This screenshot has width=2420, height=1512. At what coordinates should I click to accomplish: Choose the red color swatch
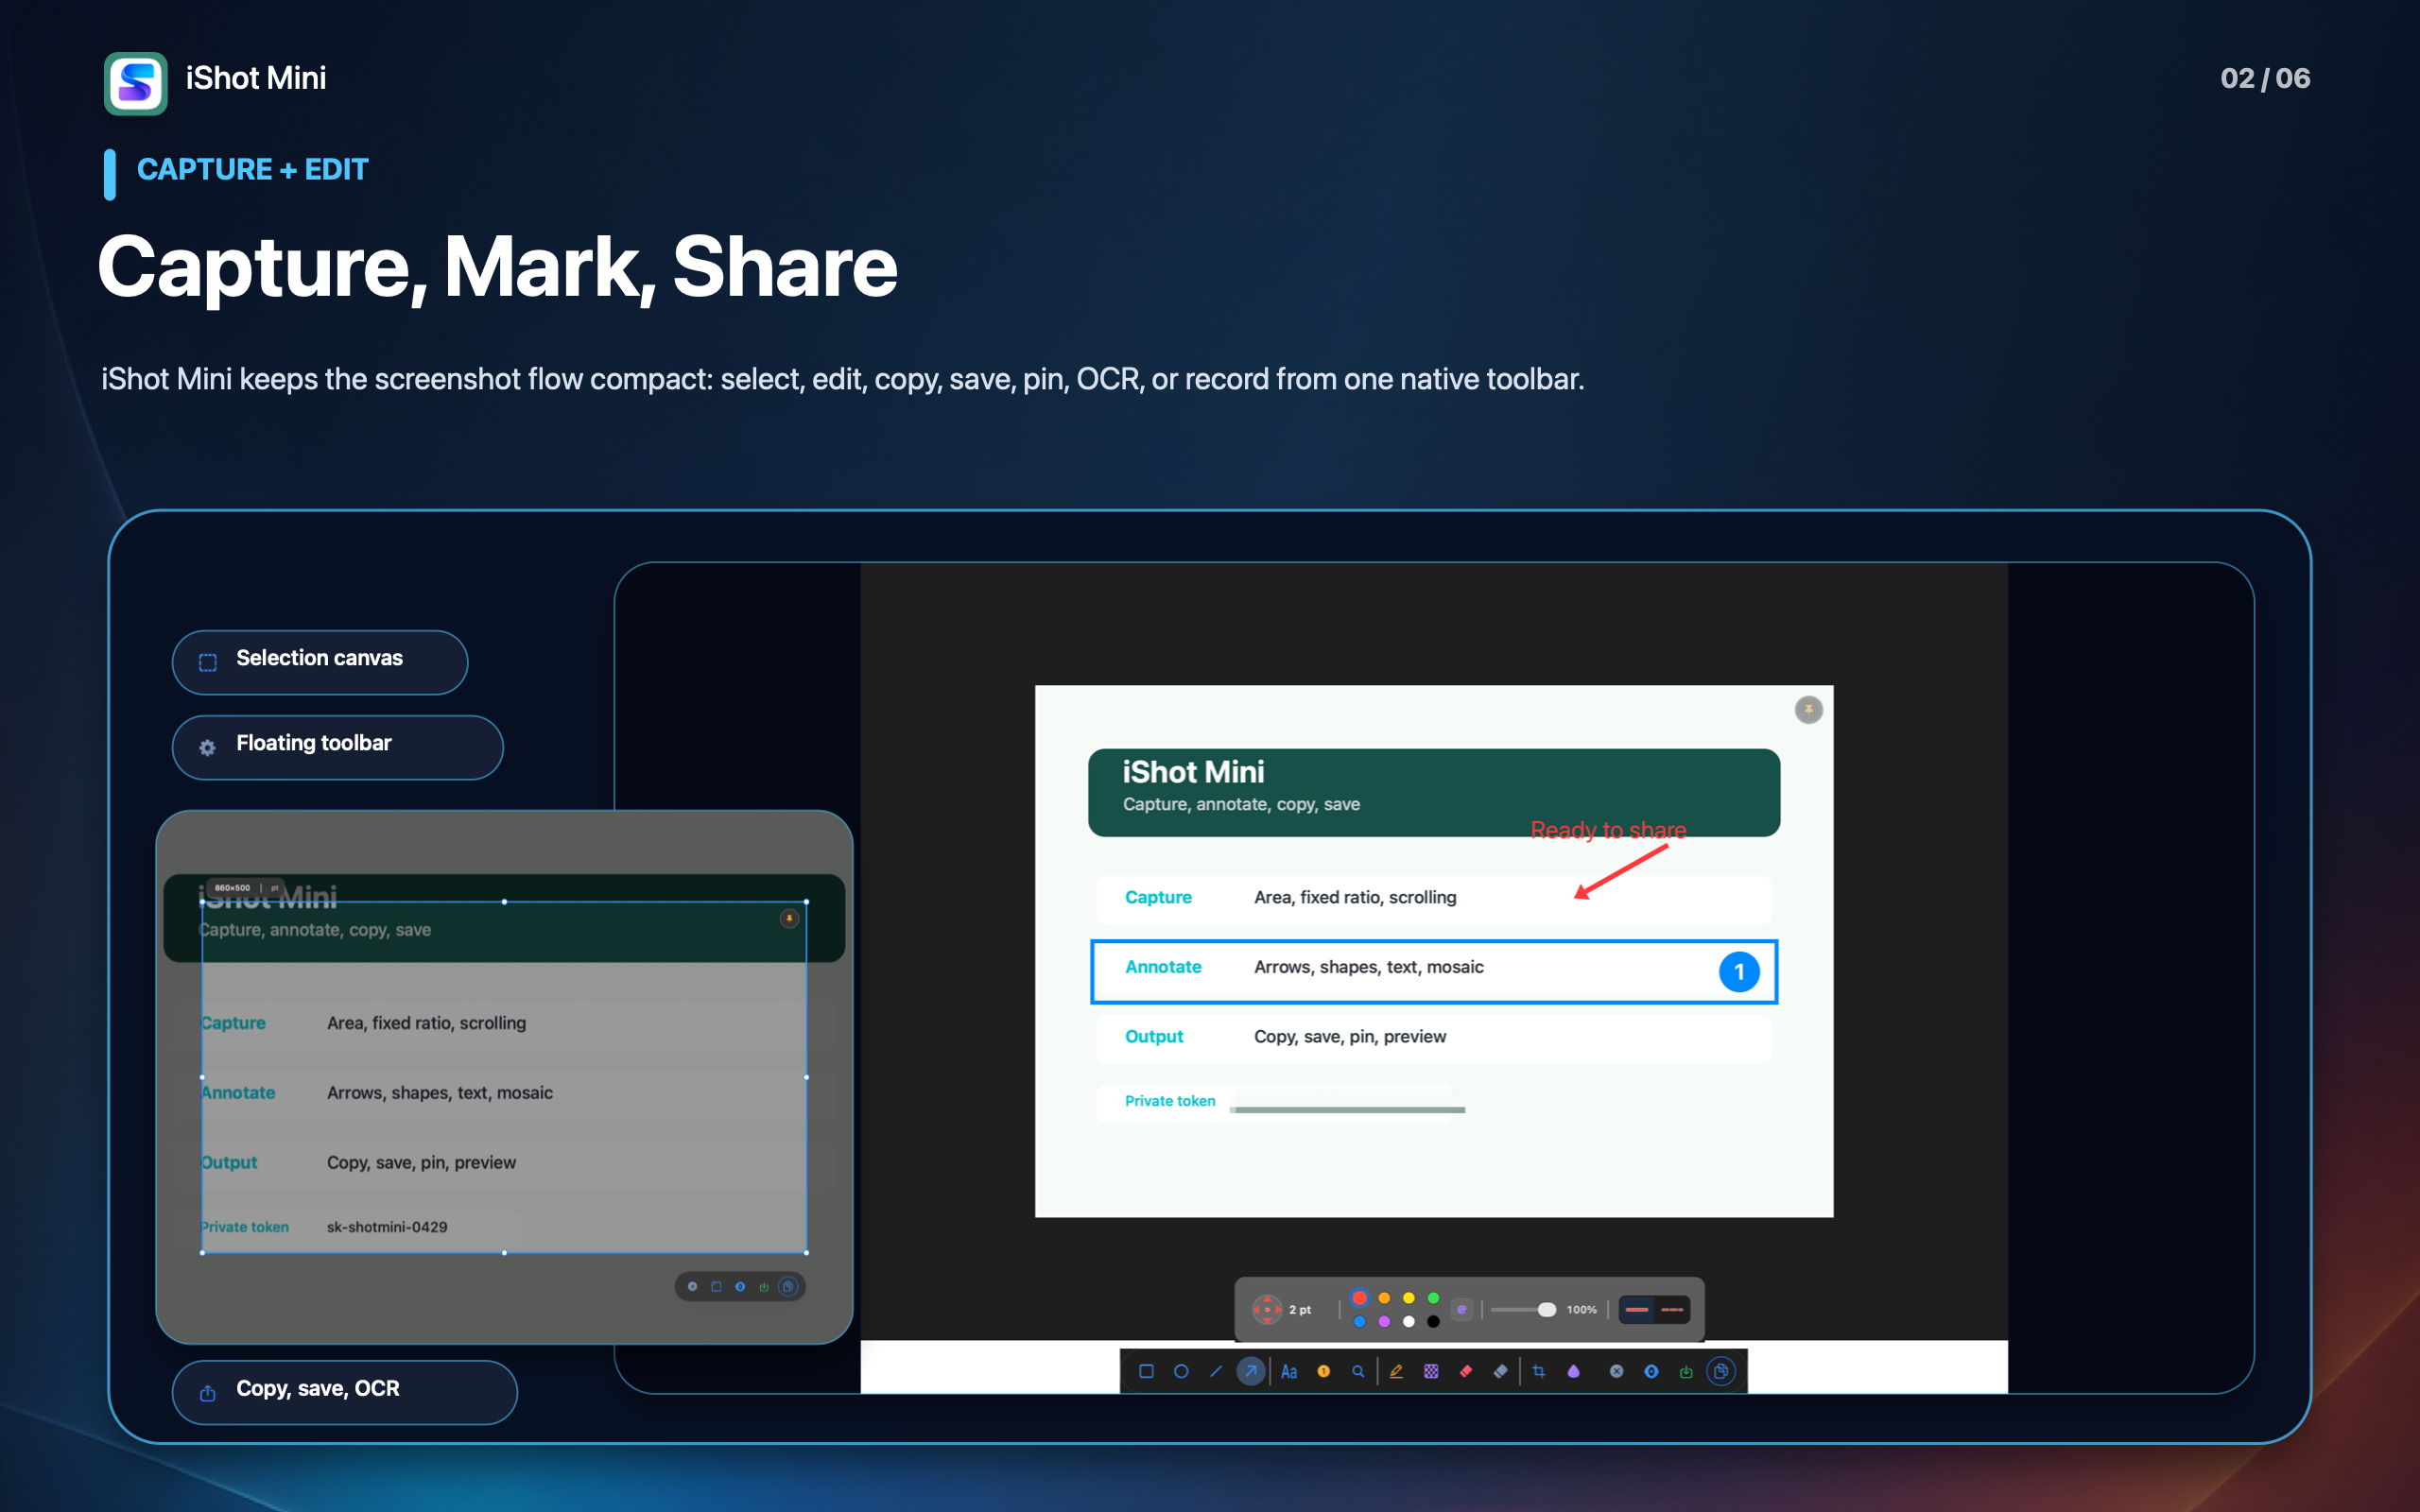pyautogui.click(x=1359, y=1298)
